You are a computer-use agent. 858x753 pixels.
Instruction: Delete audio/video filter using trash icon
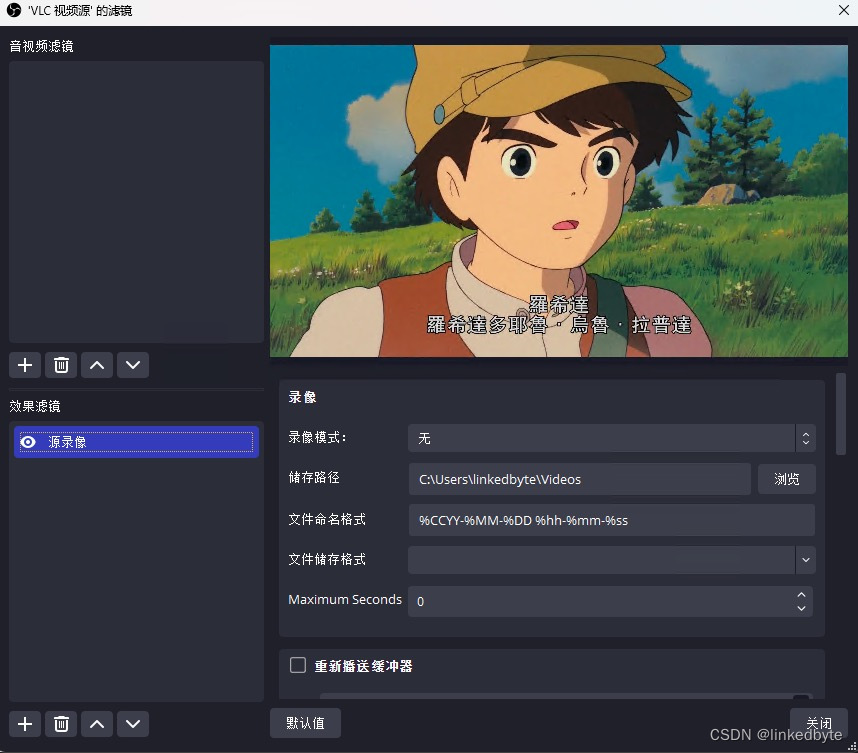(x=61, y=365)
